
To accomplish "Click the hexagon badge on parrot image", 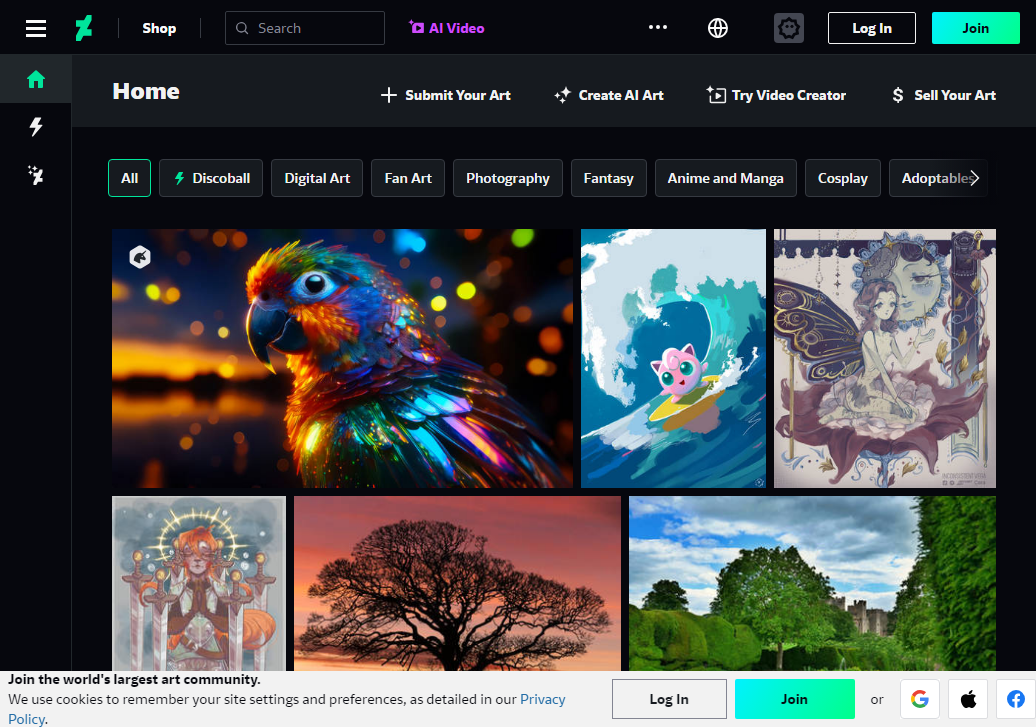I will click(140, 256).
